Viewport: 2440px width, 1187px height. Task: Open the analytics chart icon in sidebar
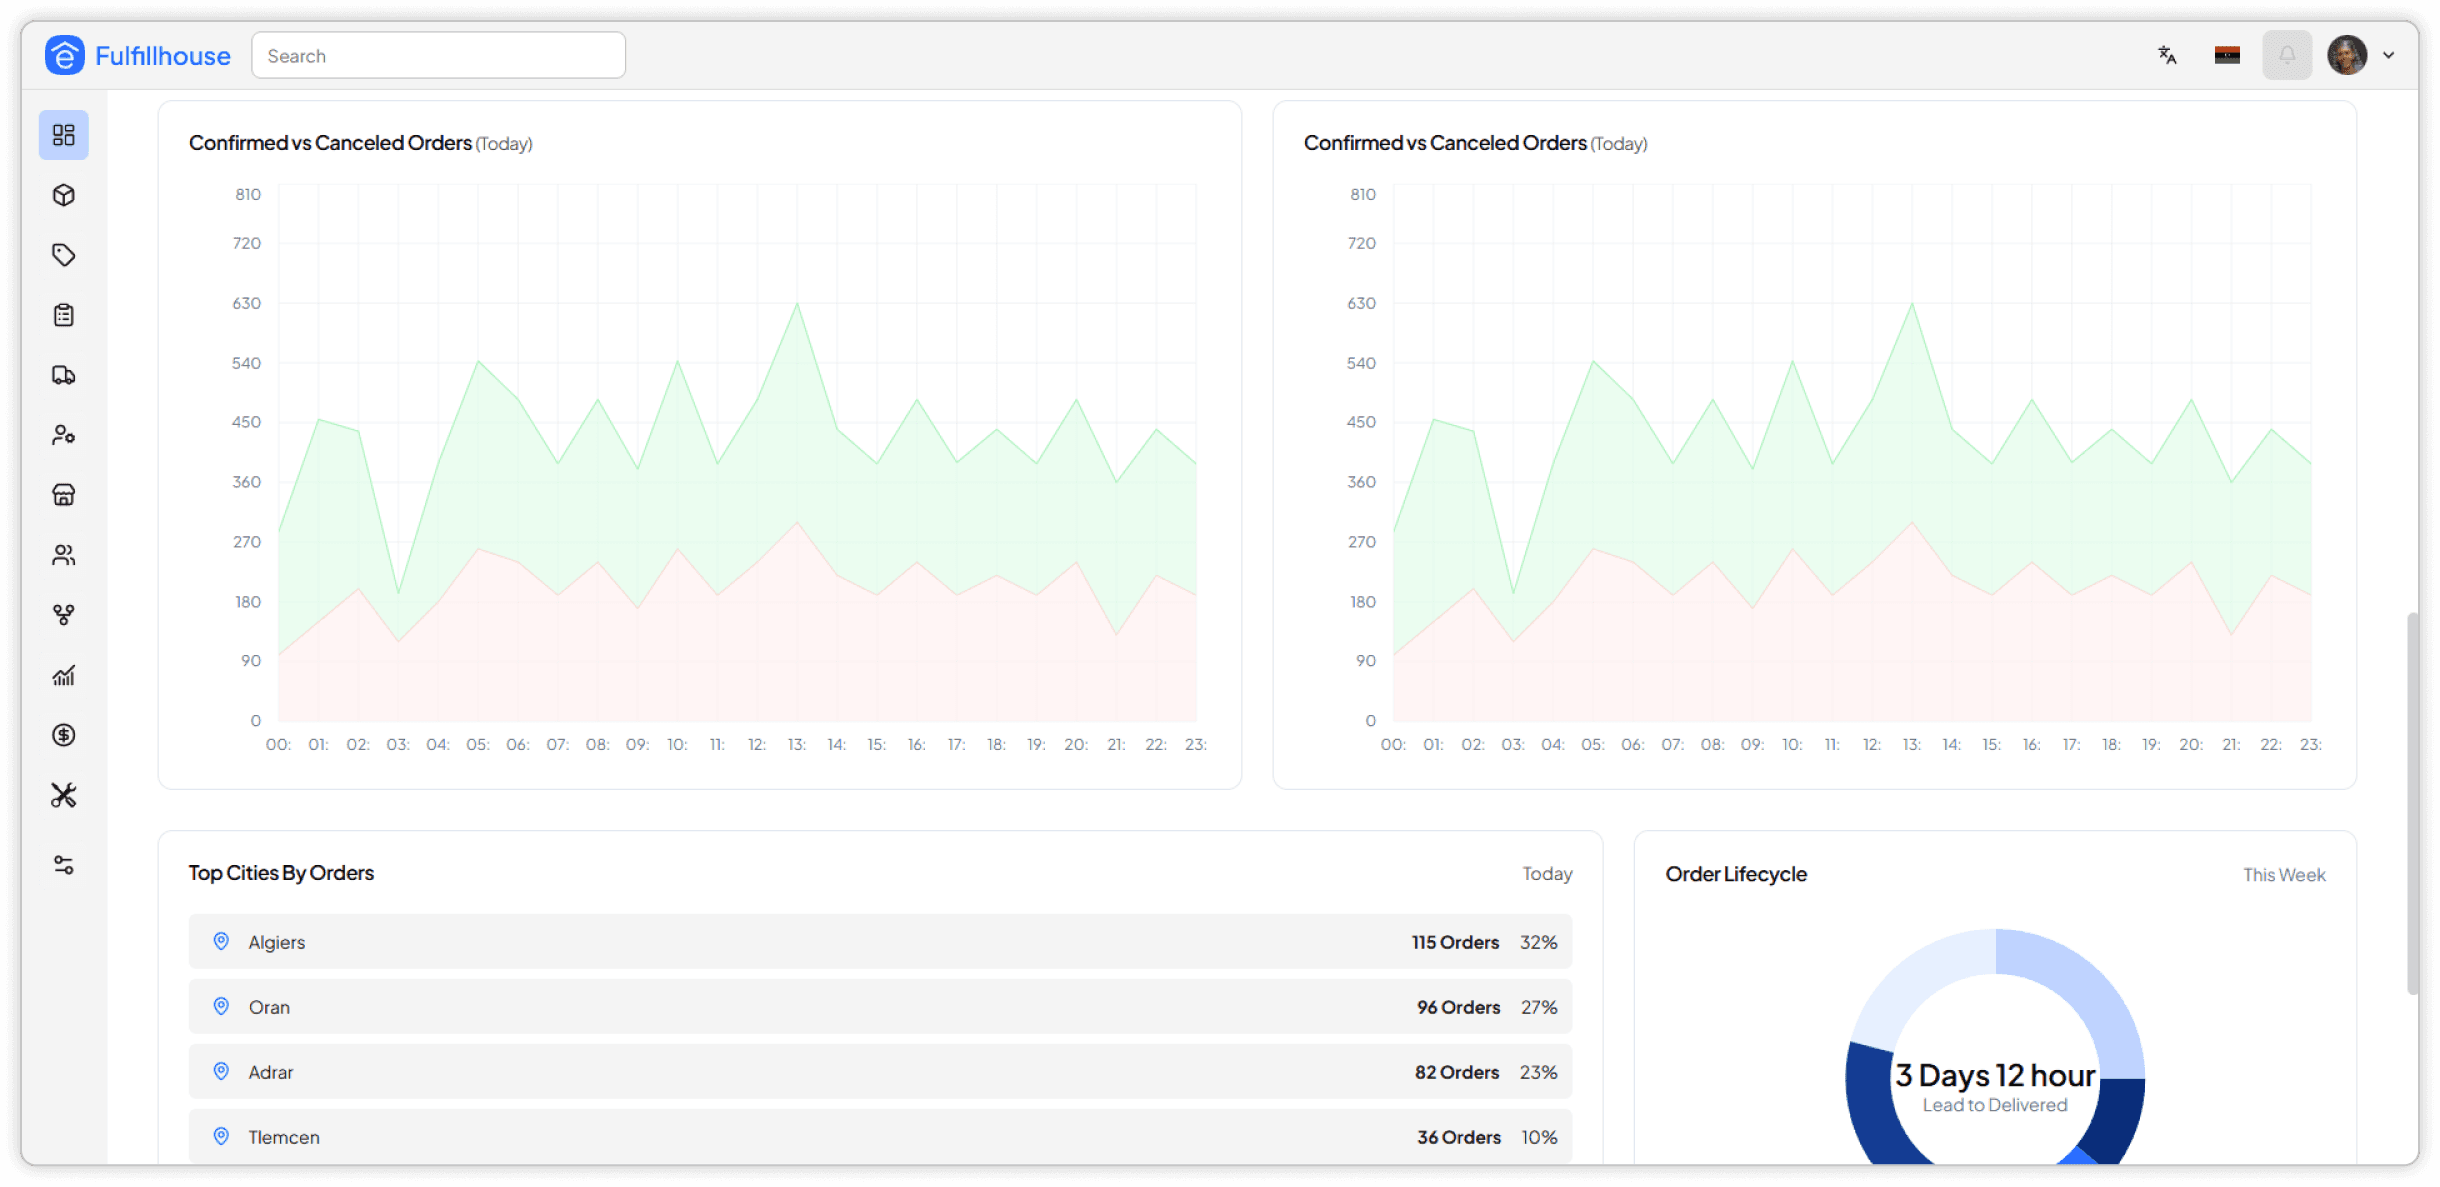pos(64,676)
